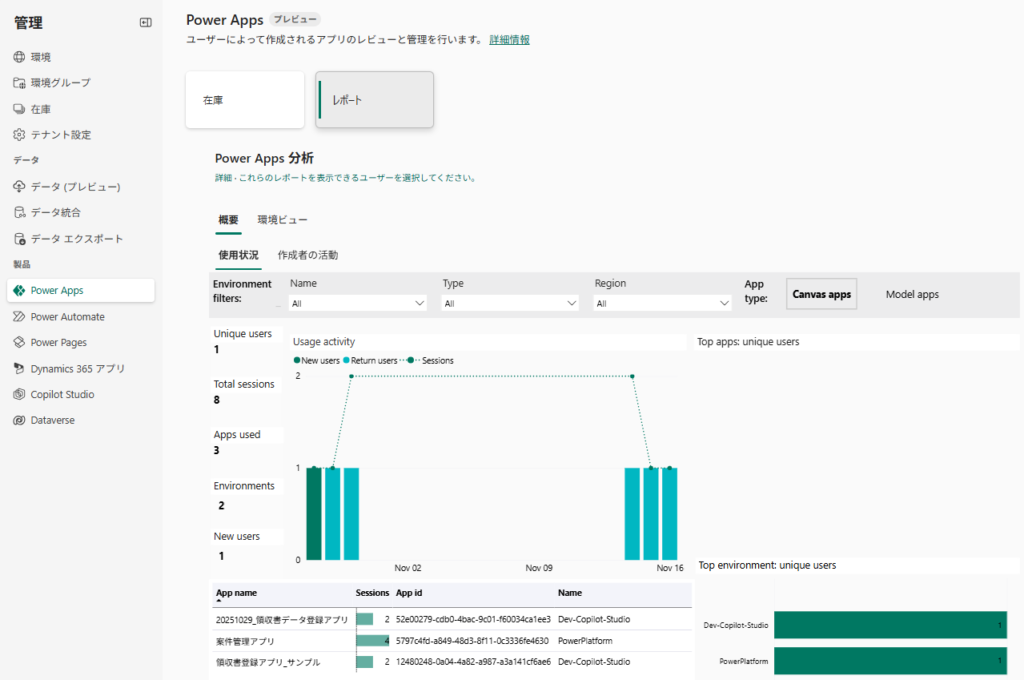Expand the Type environment filter dropdown
1024x680 pixels.
[x=510, y=303]
